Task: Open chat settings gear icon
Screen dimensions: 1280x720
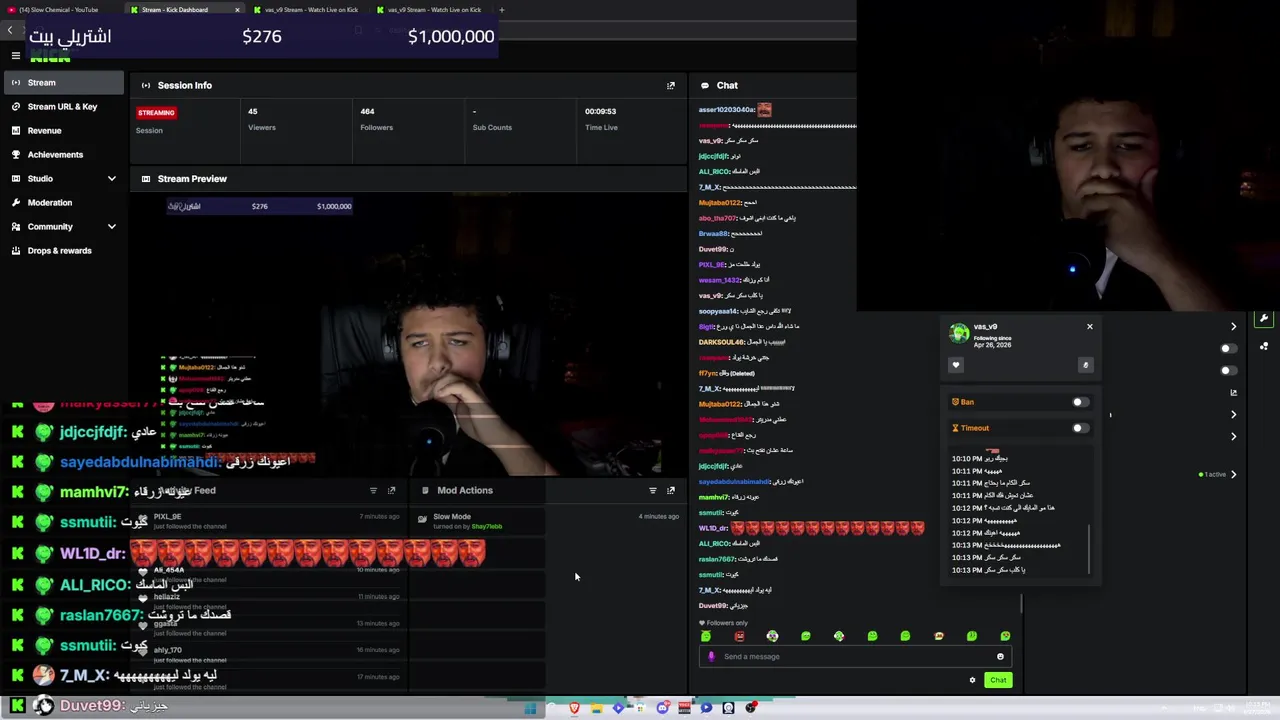Action: click(972, 680)
